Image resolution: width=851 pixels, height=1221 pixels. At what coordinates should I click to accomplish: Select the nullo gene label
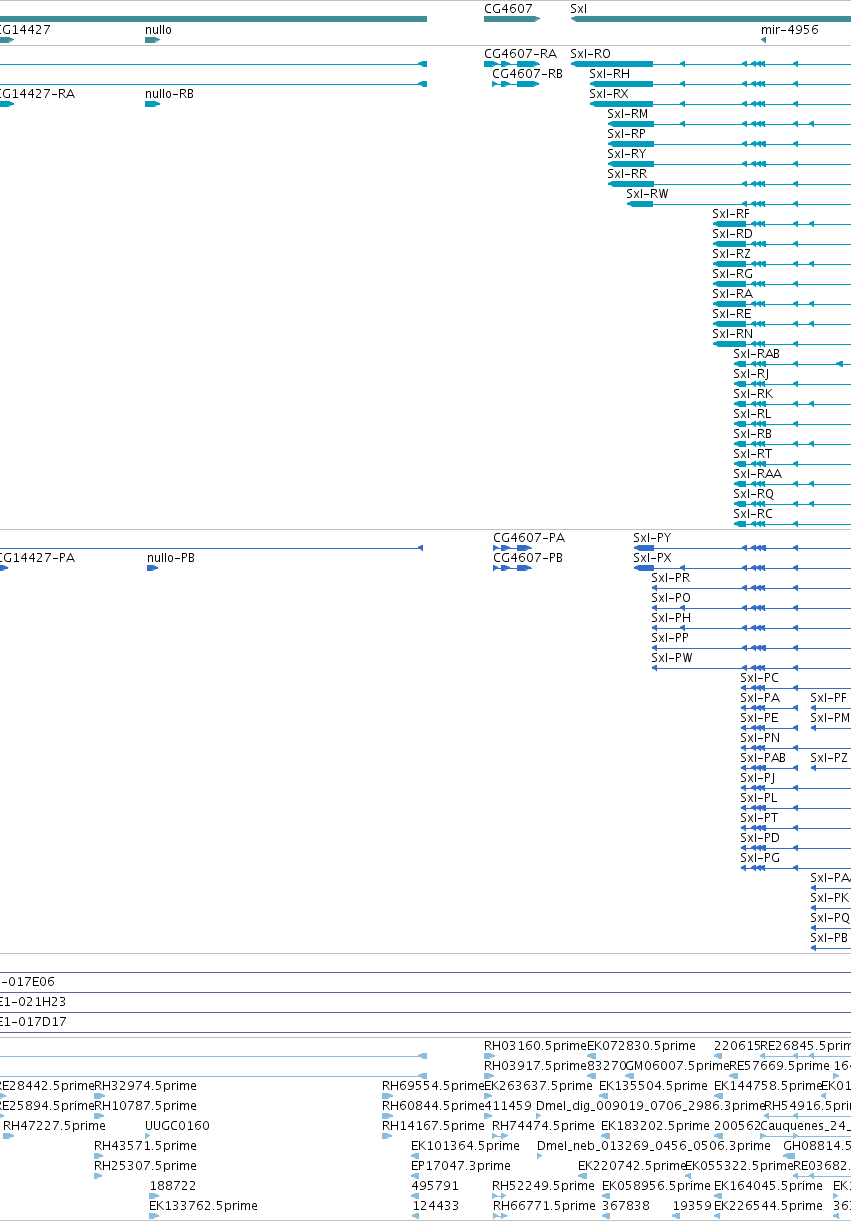pyautogui.click(x=158, y=30)
